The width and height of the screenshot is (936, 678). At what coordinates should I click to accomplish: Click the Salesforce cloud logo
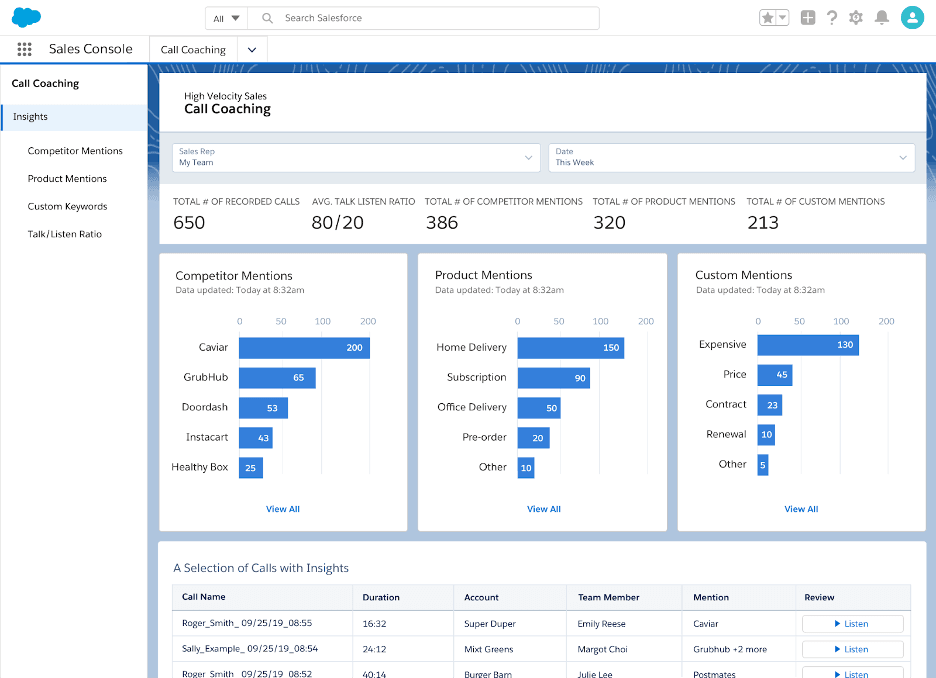[26, 17]
